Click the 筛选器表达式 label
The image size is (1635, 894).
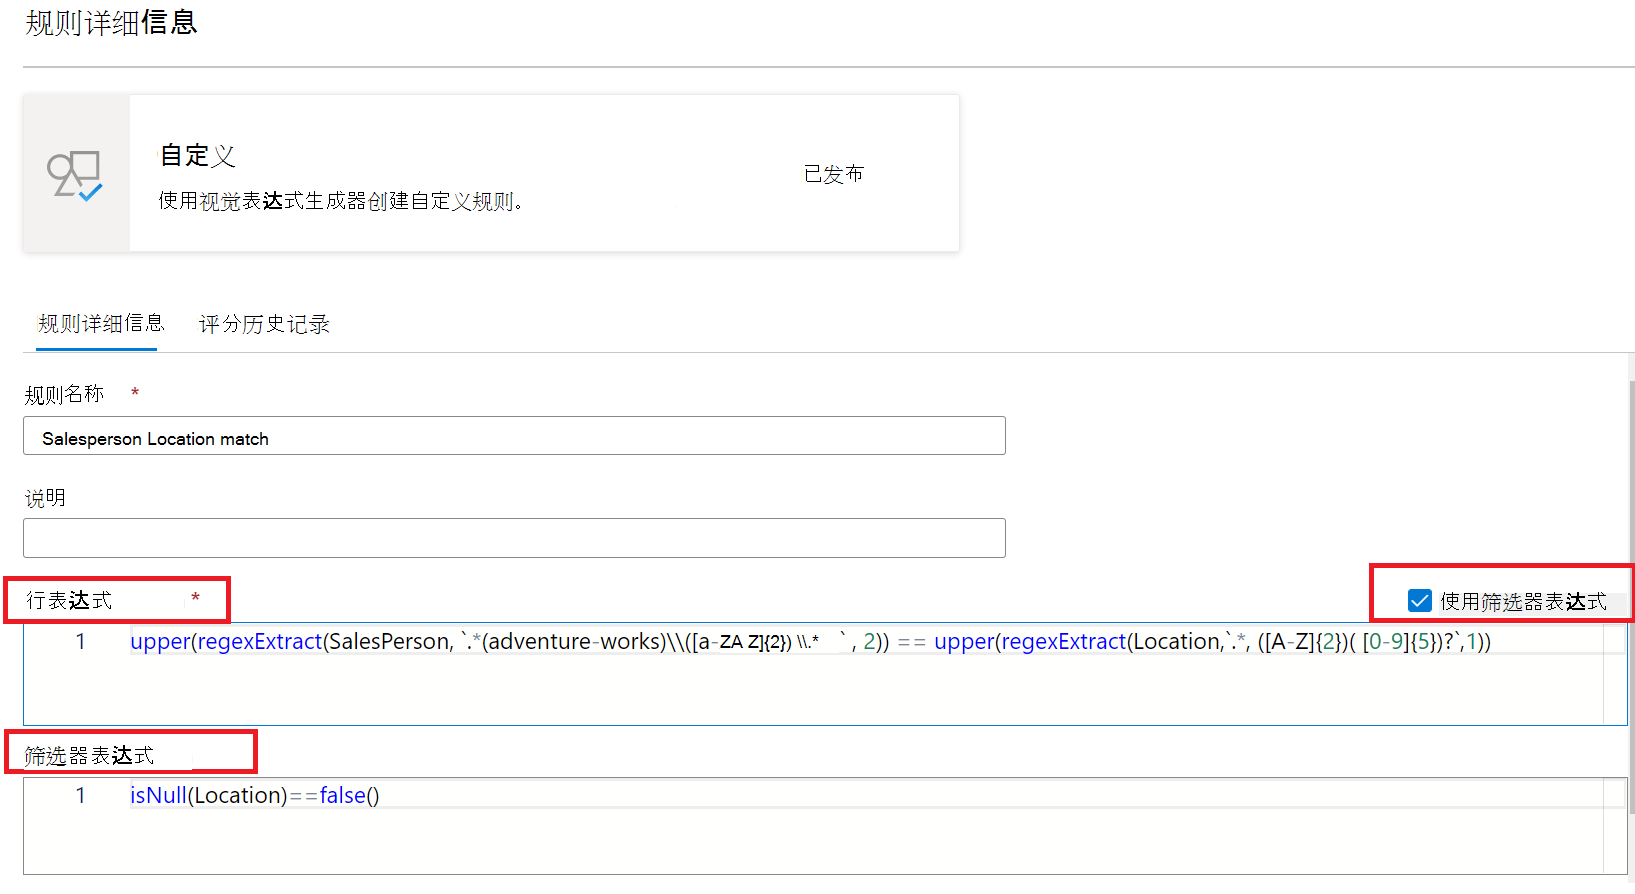pos(89,755)
